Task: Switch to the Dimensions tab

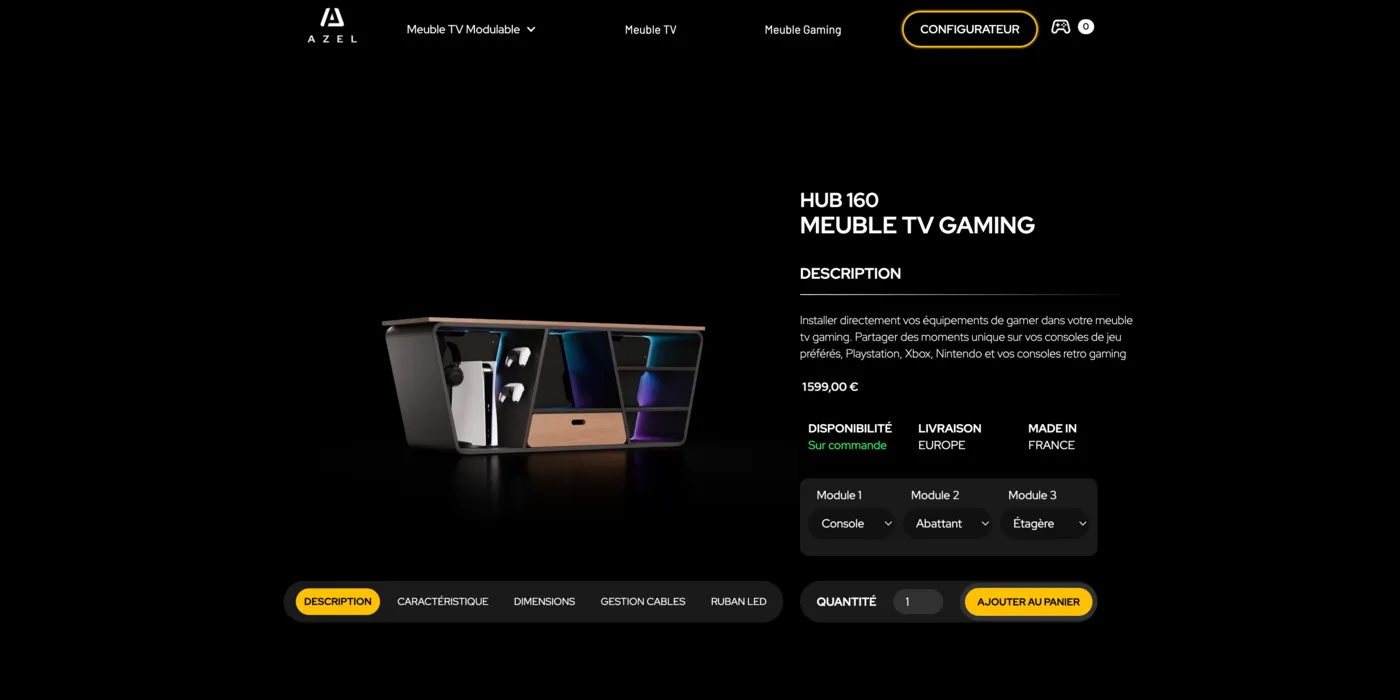Action: [544, 602]
